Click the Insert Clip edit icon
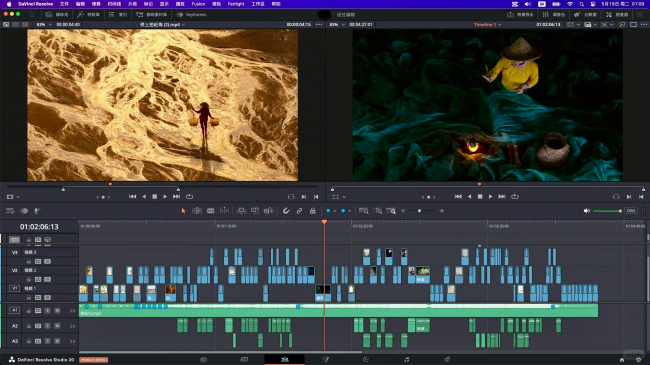The image size is (650, 365). tap(241, 211)
